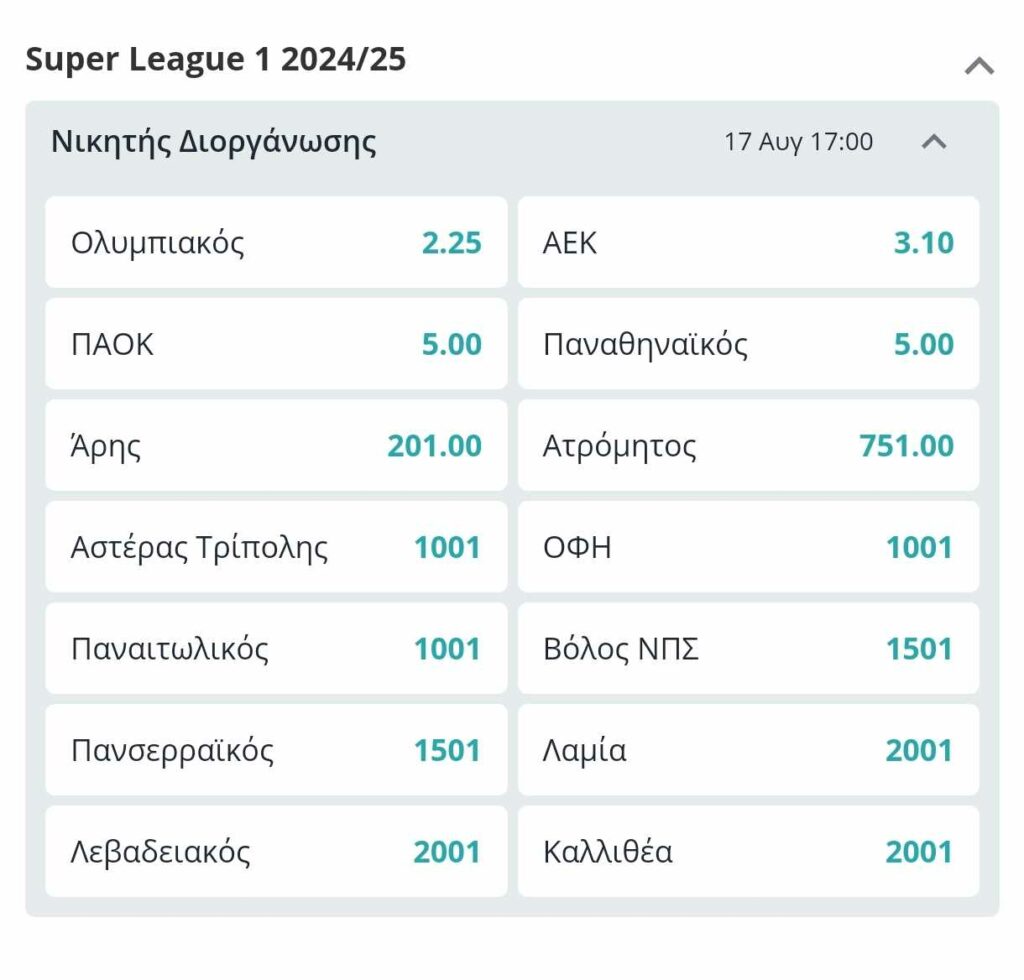
Task: Add Καλλιθέα 2001 selection
Action: [x=748, y=852]
